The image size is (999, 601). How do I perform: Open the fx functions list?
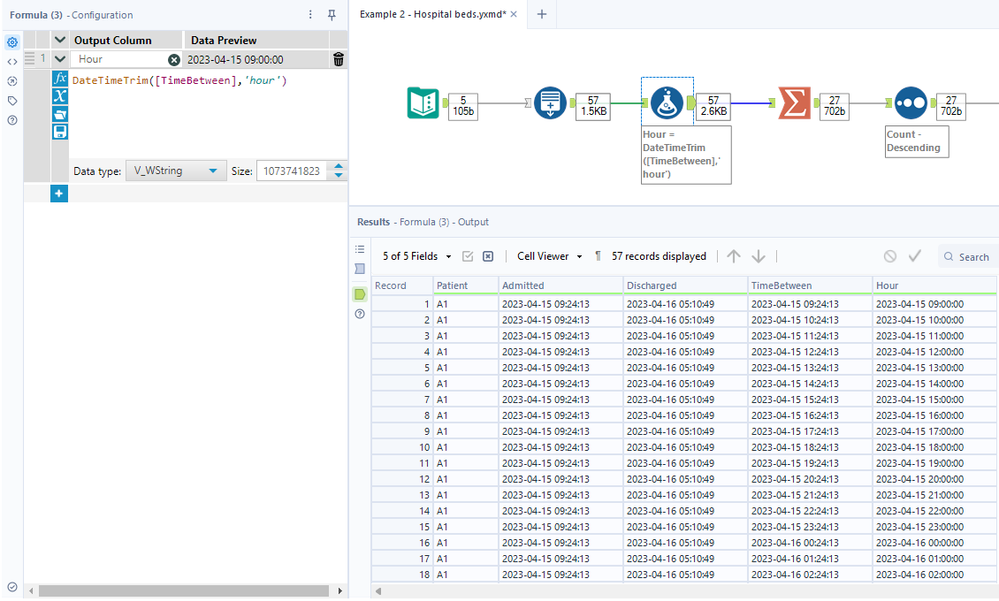tap(60, 78)
